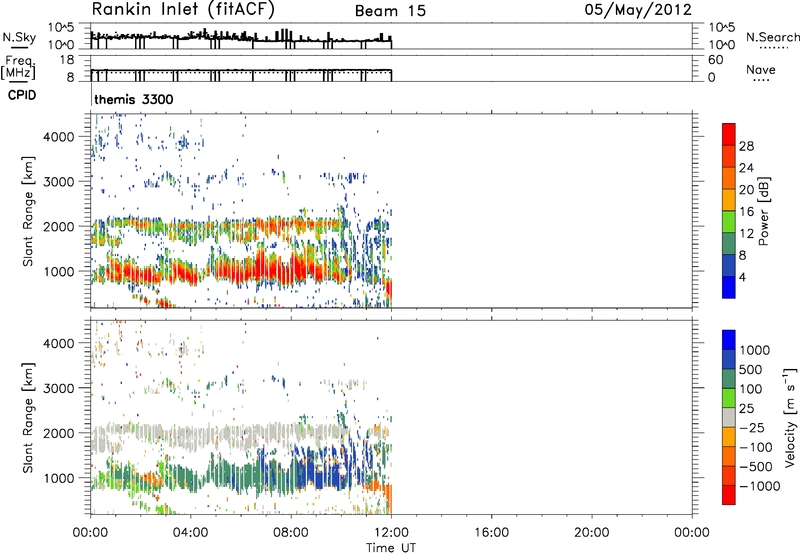
Task: Click the 'Nave' legend label
Action: coord(761,70)
